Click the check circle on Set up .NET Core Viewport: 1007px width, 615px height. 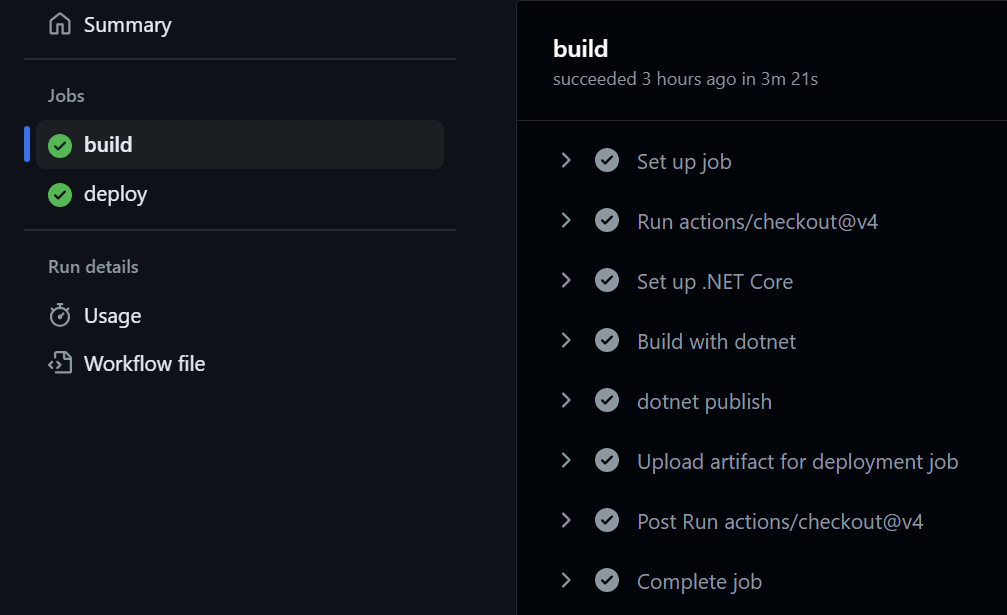[607, 280]
